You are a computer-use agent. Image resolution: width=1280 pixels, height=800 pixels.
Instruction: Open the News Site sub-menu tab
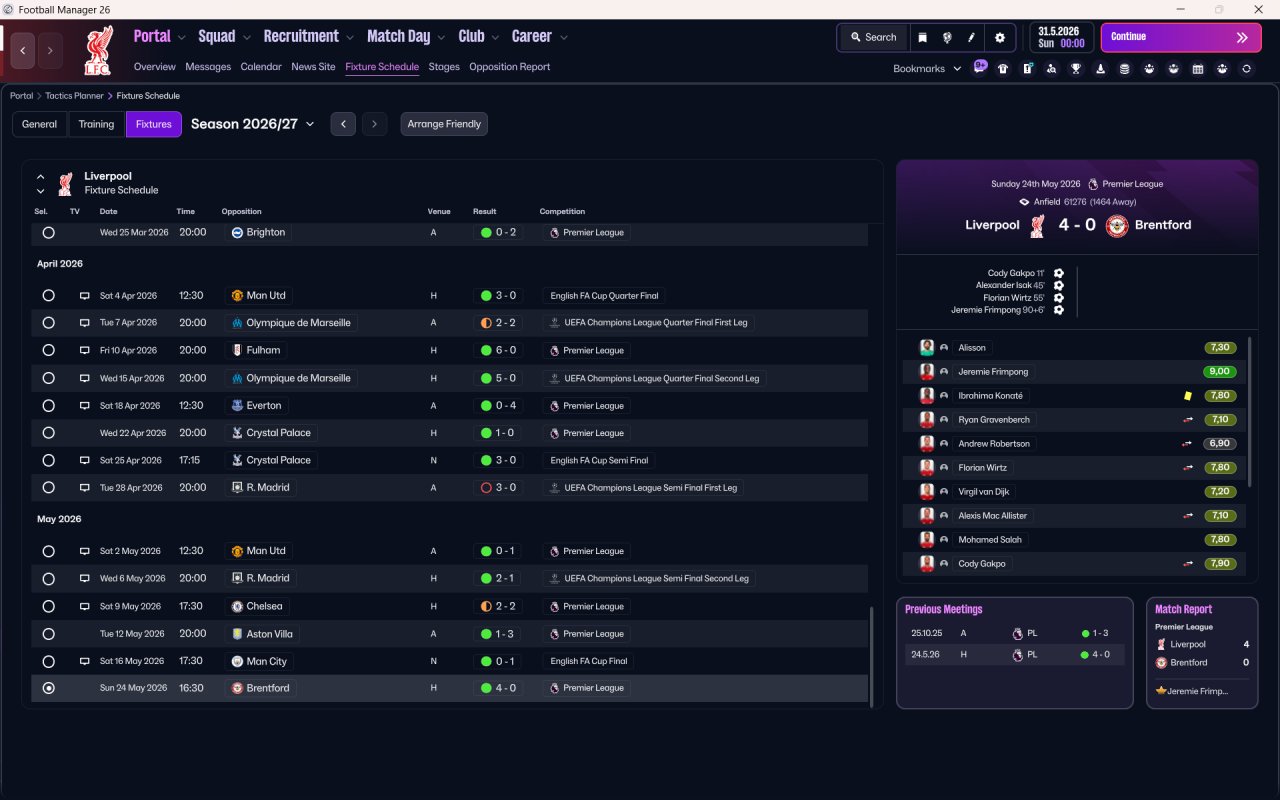click(313, 67)
